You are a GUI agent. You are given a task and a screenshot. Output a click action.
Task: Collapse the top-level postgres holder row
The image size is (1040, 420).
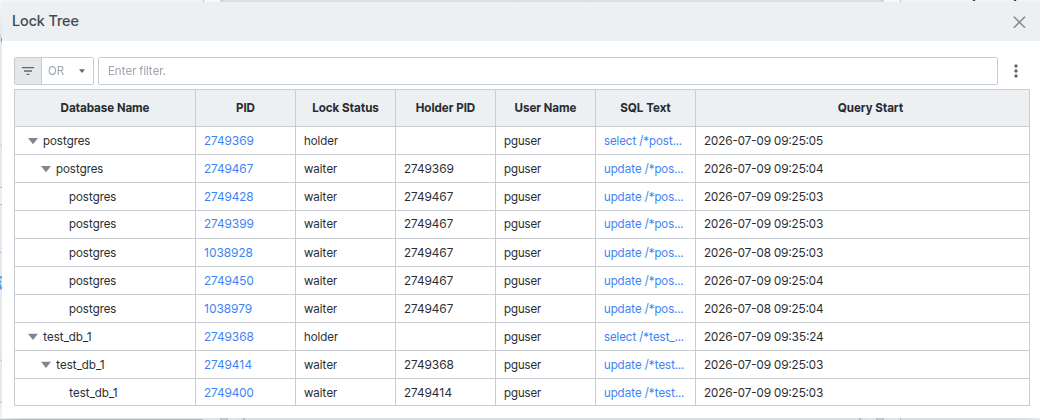pos(32,141)
